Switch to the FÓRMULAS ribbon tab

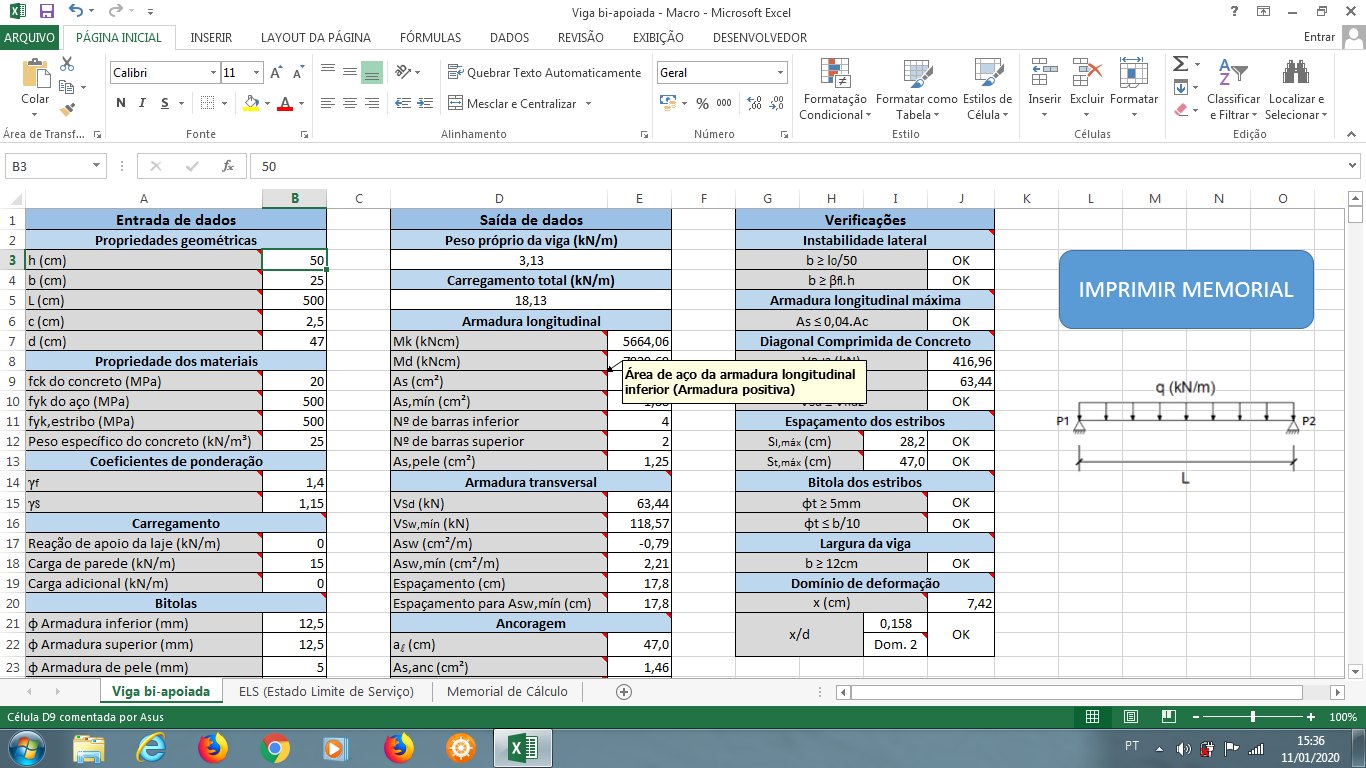(x=431, y=37)
